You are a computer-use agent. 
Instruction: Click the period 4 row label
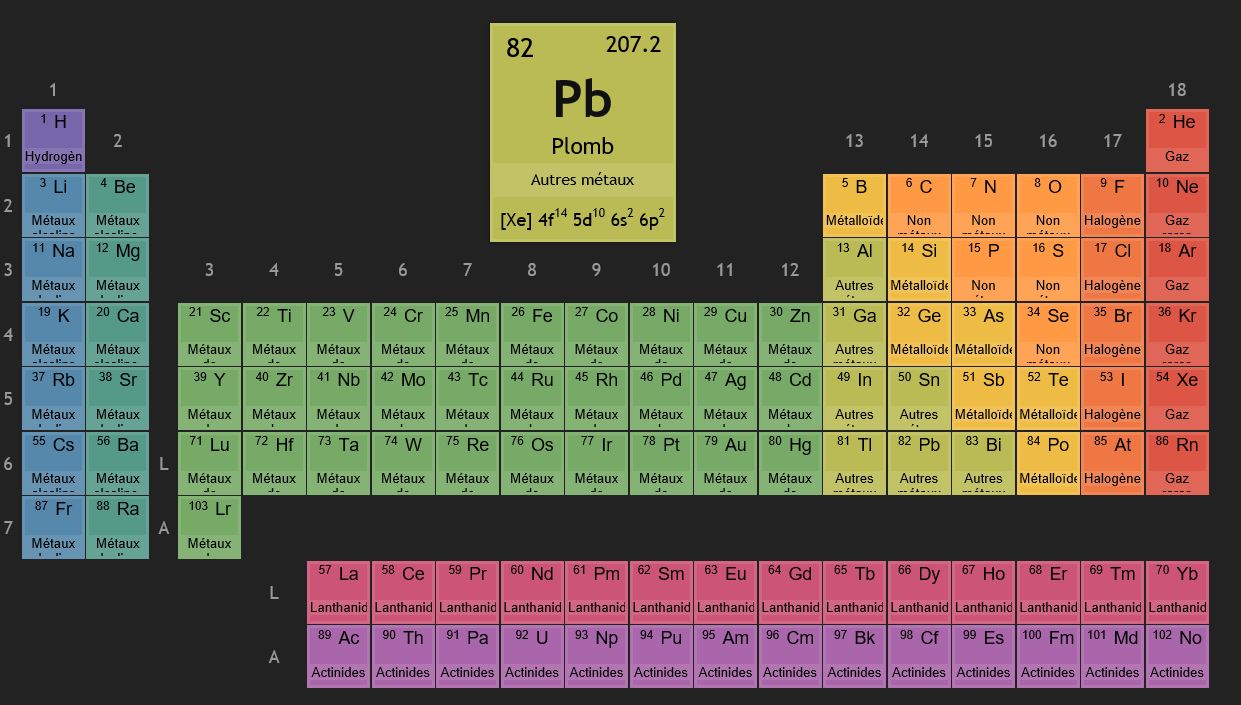click(9, 335)
